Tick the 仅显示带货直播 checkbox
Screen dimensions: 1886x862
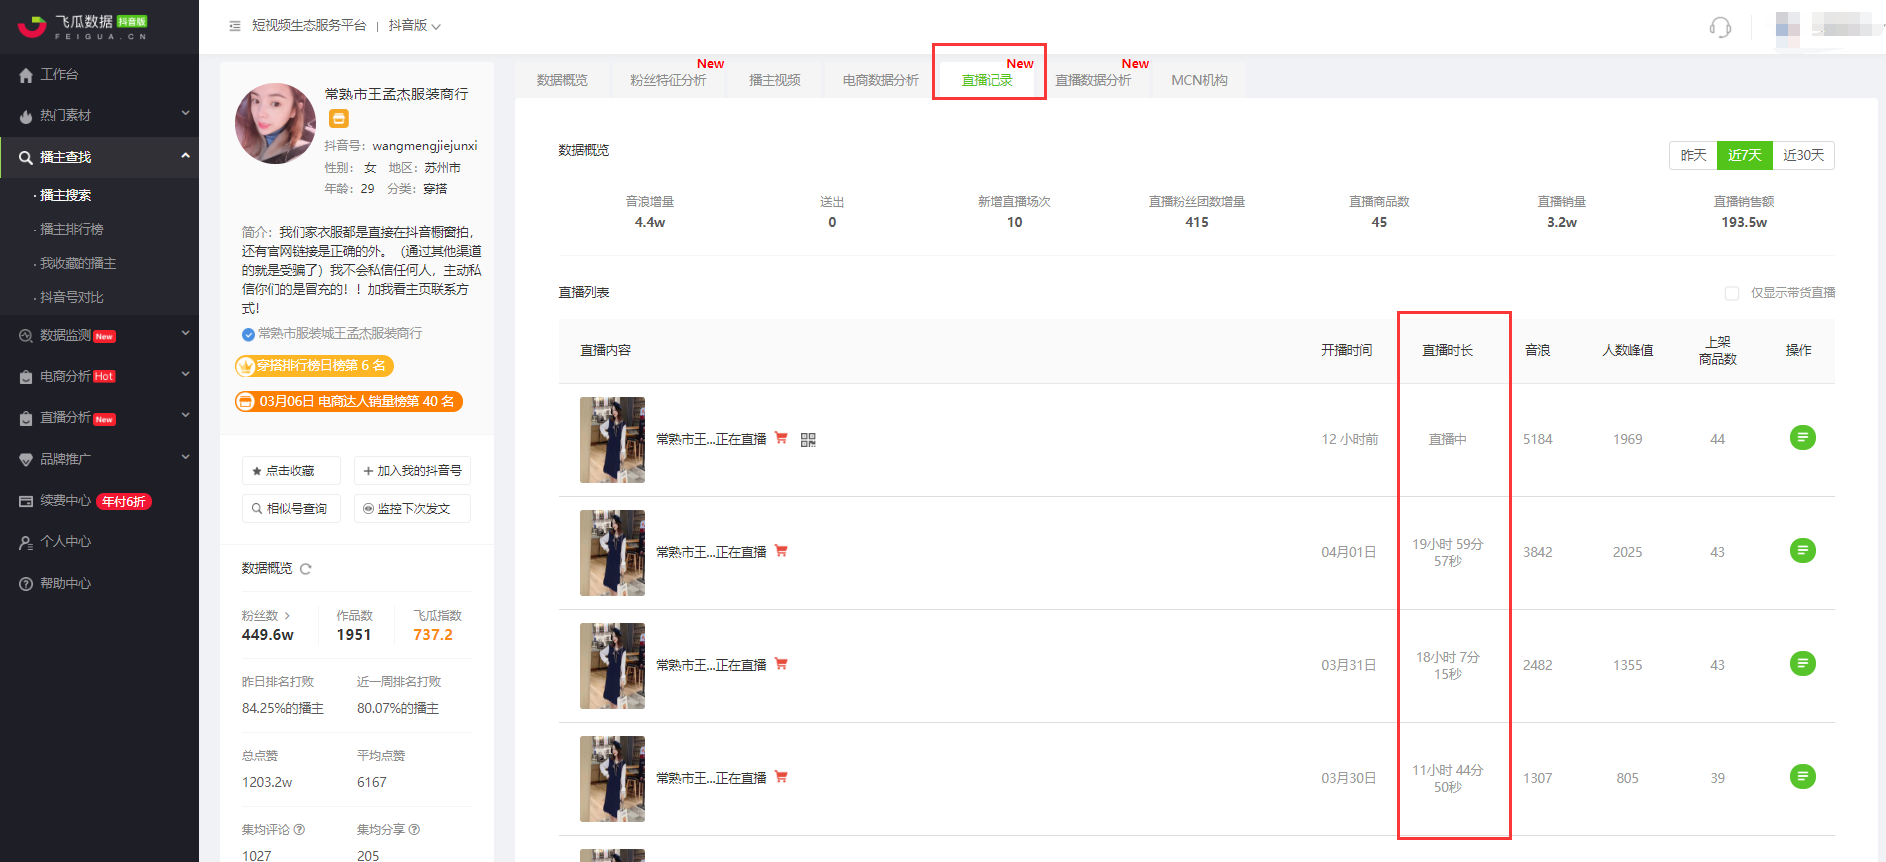click(x=1732, y=293)
